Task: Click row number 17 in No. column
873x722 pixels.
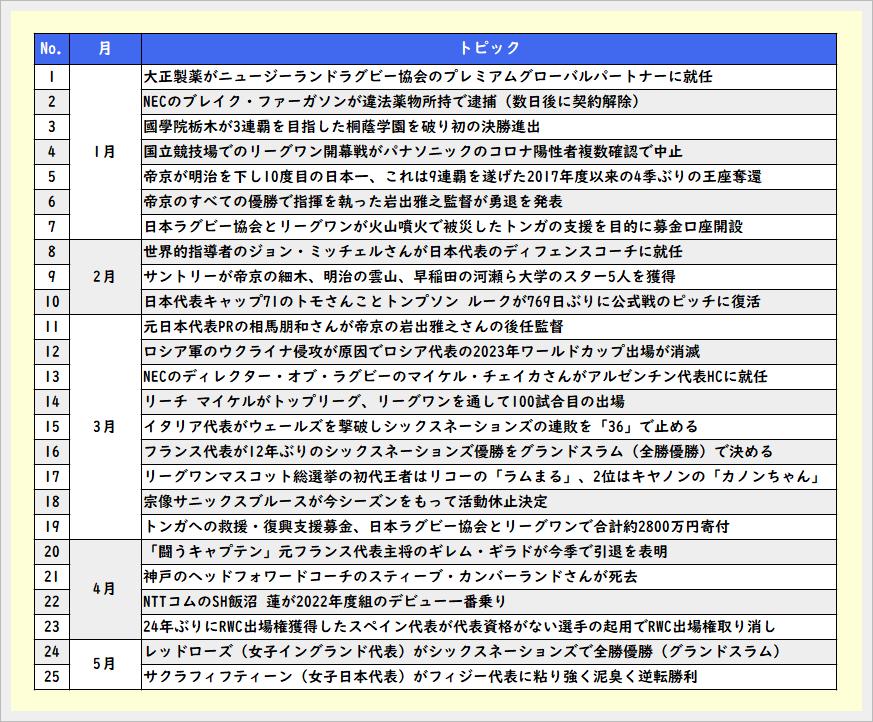Action: pos(50,476)
